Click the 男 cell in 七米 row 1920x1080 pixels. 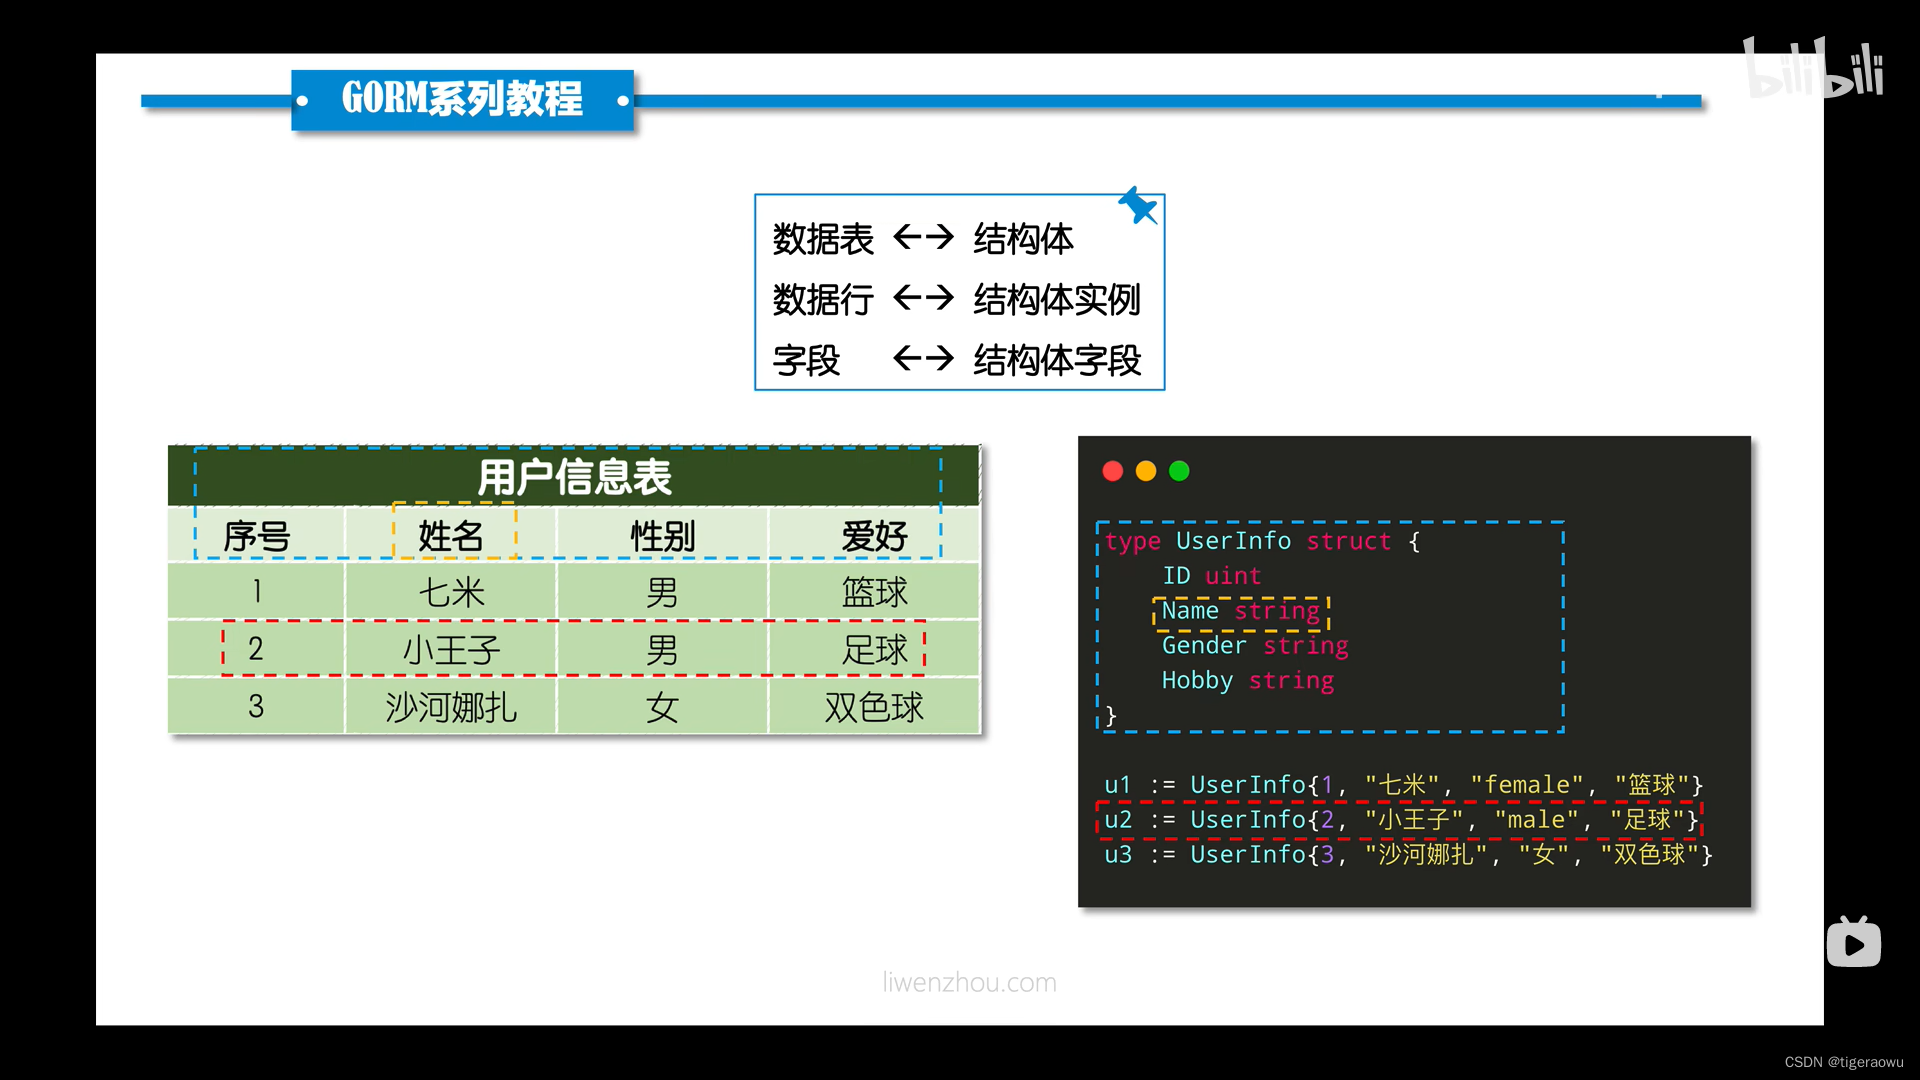tap(662, 592)
